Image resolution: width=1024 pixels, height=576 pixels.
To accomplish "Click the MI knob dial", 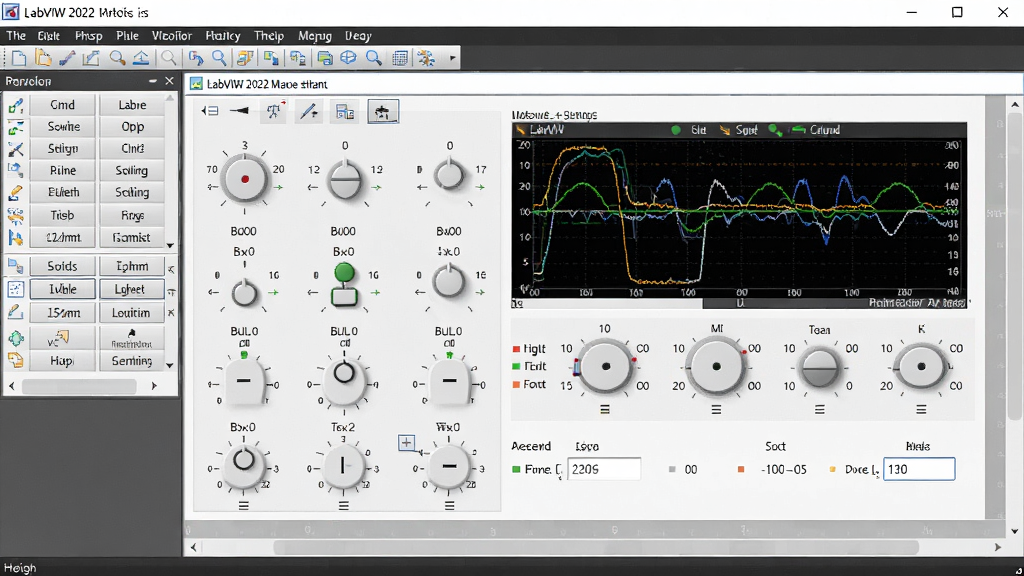I will [x=716, y=366].
